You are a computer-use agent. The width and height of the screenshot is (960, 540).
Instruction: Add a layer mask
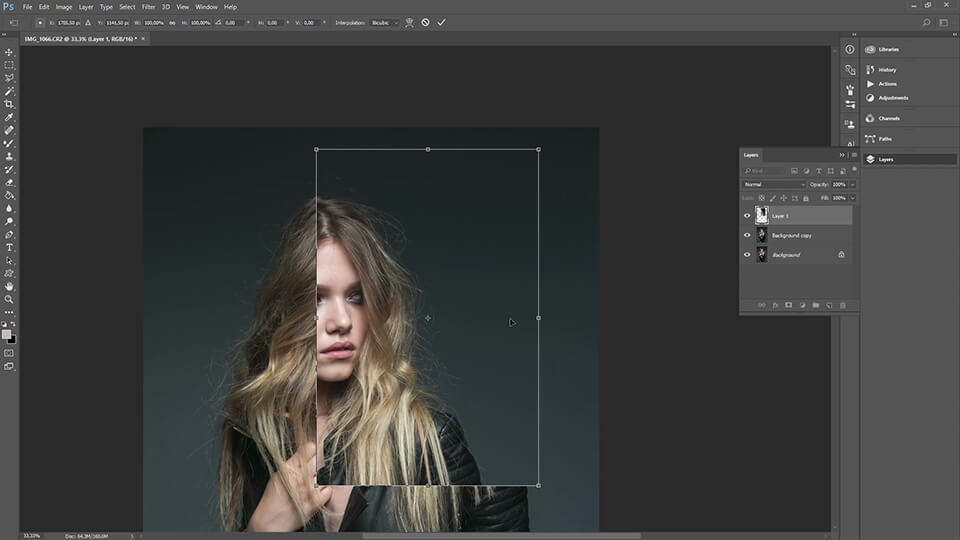pyautogui.click(x=789, y=305)
